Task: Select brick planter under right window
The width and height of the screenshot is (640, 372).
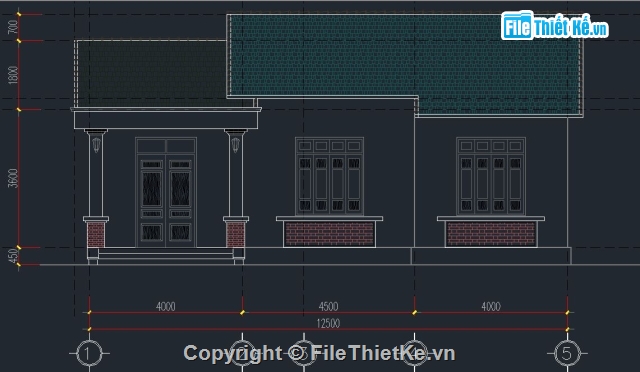Action: (x=491, y=234)
